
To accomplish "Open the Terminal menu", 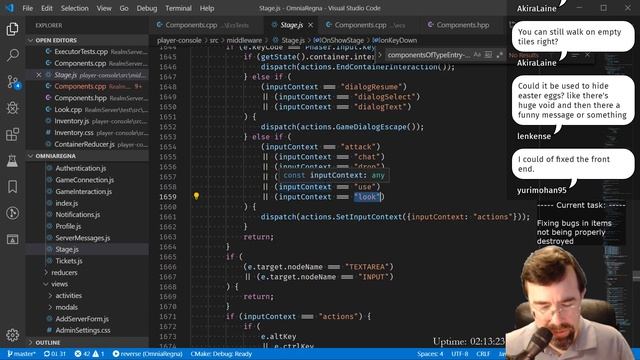I will point(178,8).
